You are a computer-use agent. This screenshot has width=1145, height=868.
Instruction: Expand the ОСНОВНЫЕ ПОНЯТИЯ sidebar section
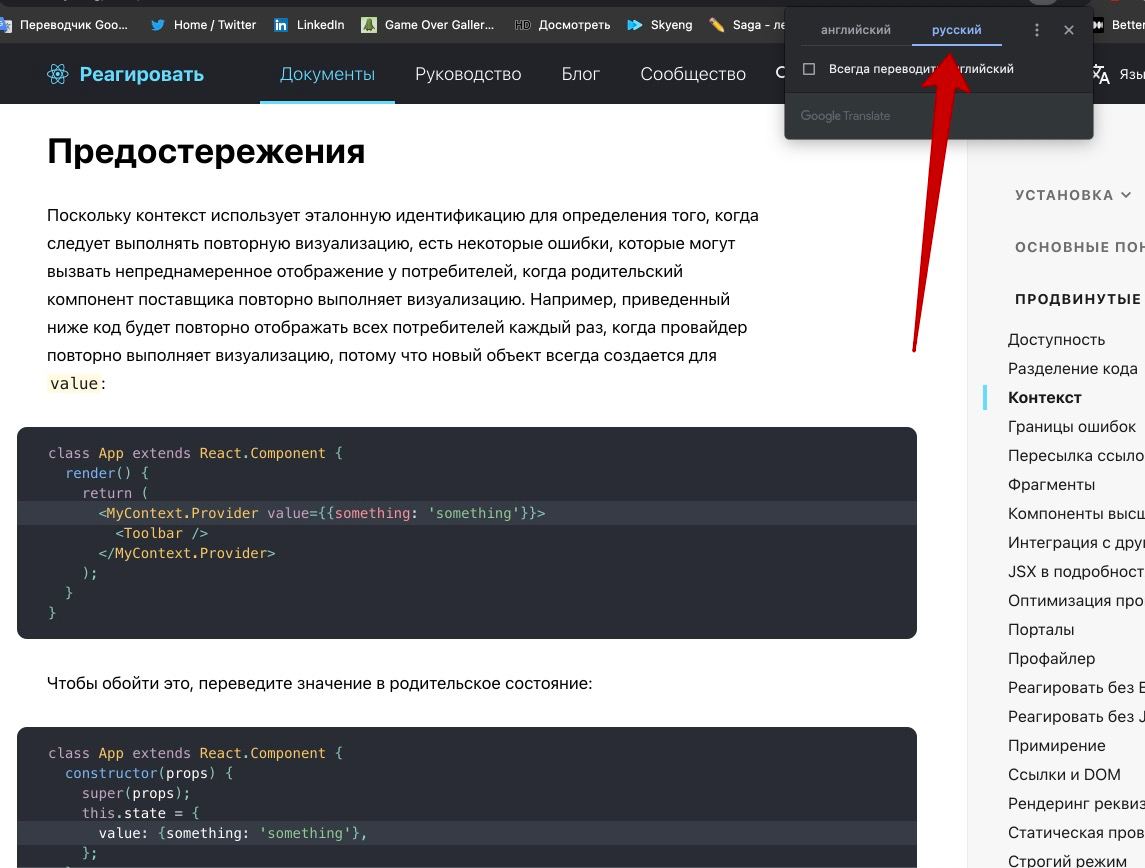[x=1079, y=247]
